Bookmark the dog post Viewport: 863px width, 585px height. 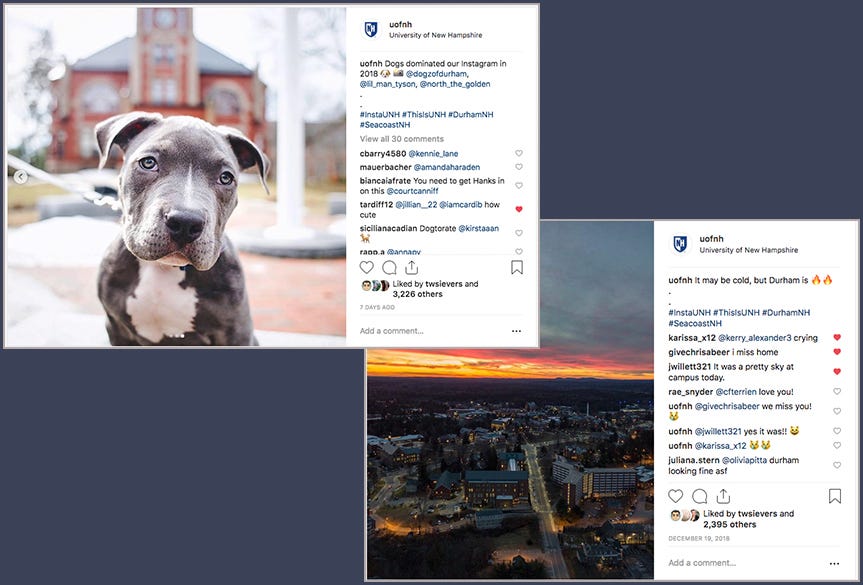click(x=517, y=267)
